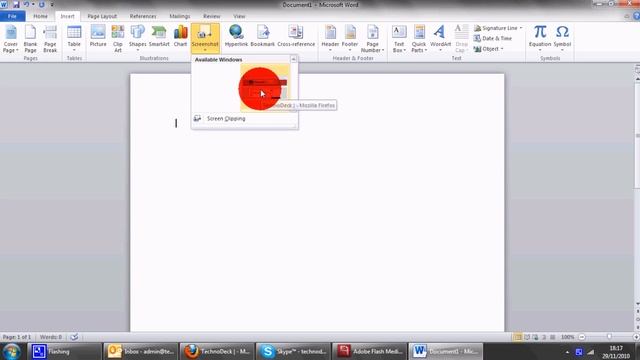Insert a Text Box
The width and height of the screenshot is (640, 360).
[399, 39]
